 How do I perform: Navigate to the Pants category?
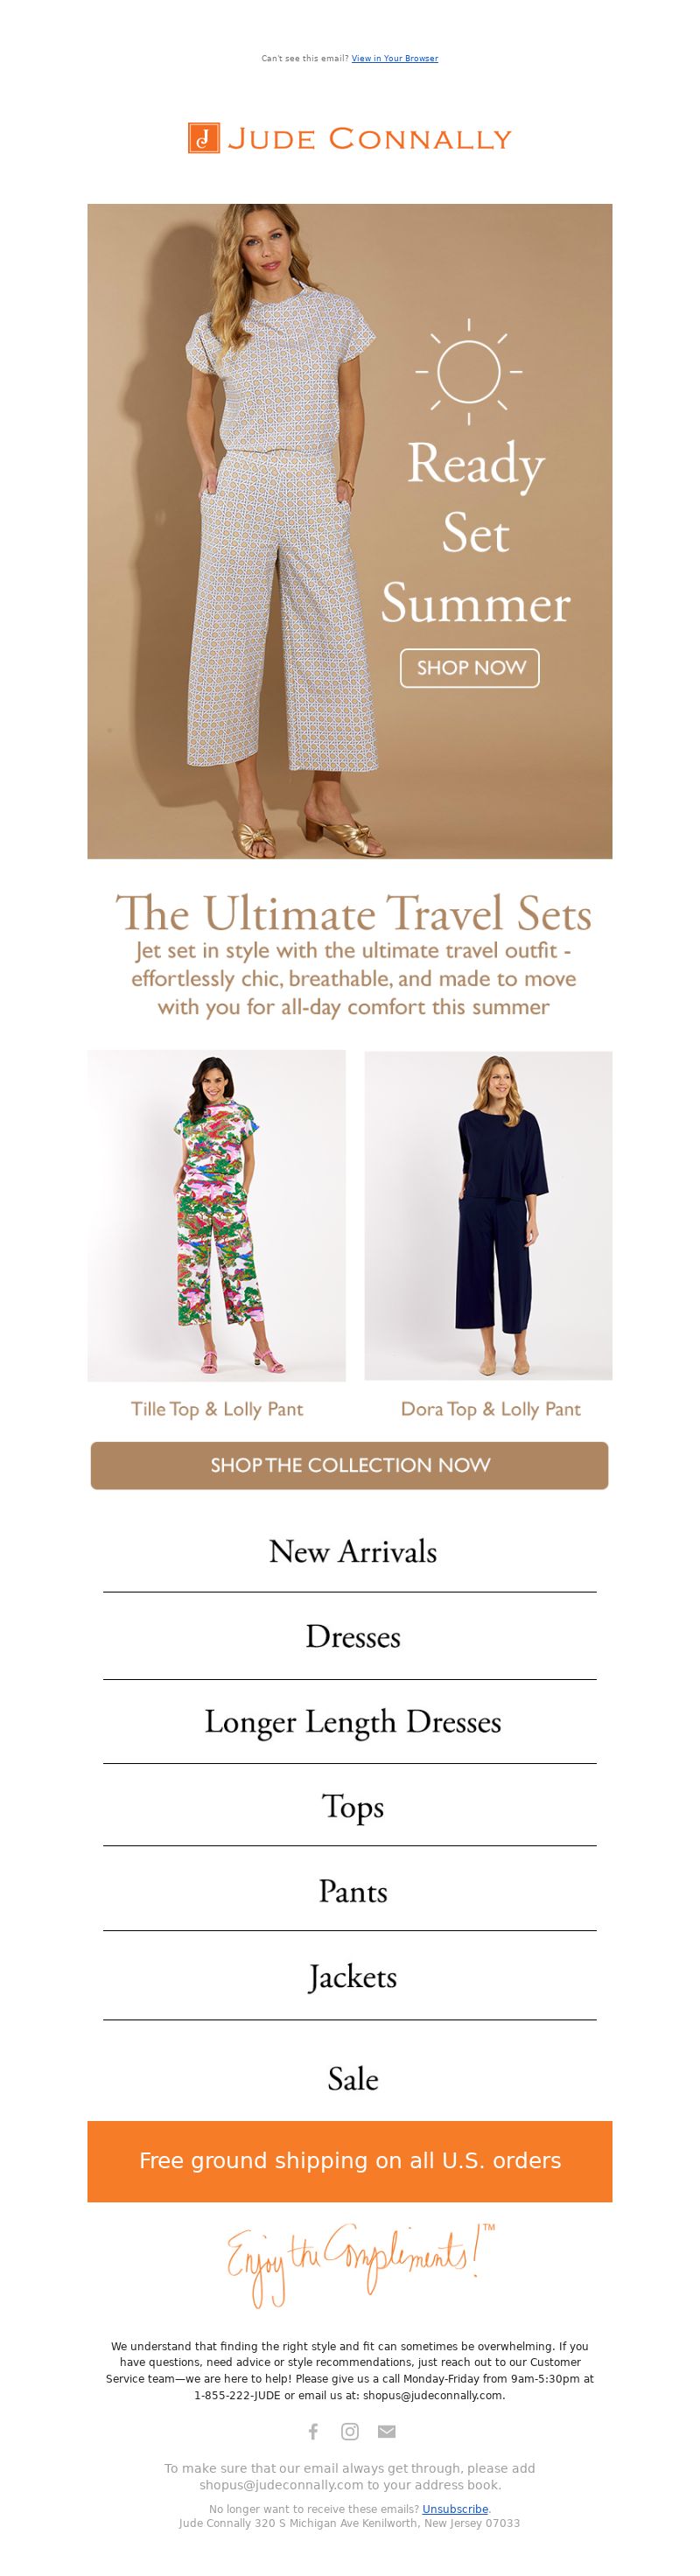click(x=353, y=1891)
